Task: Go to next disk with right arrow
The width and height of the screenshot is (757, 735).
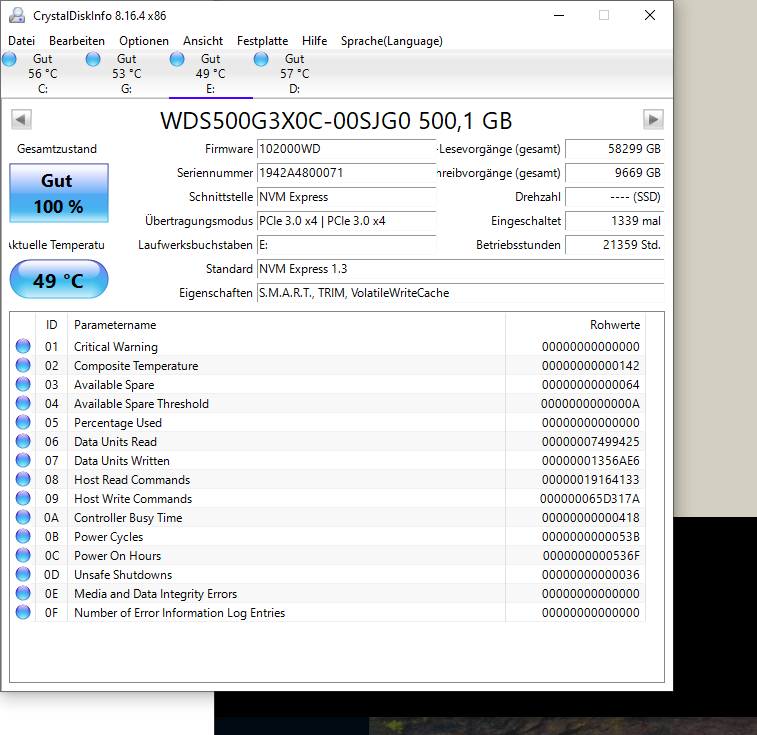Action: 653,119
